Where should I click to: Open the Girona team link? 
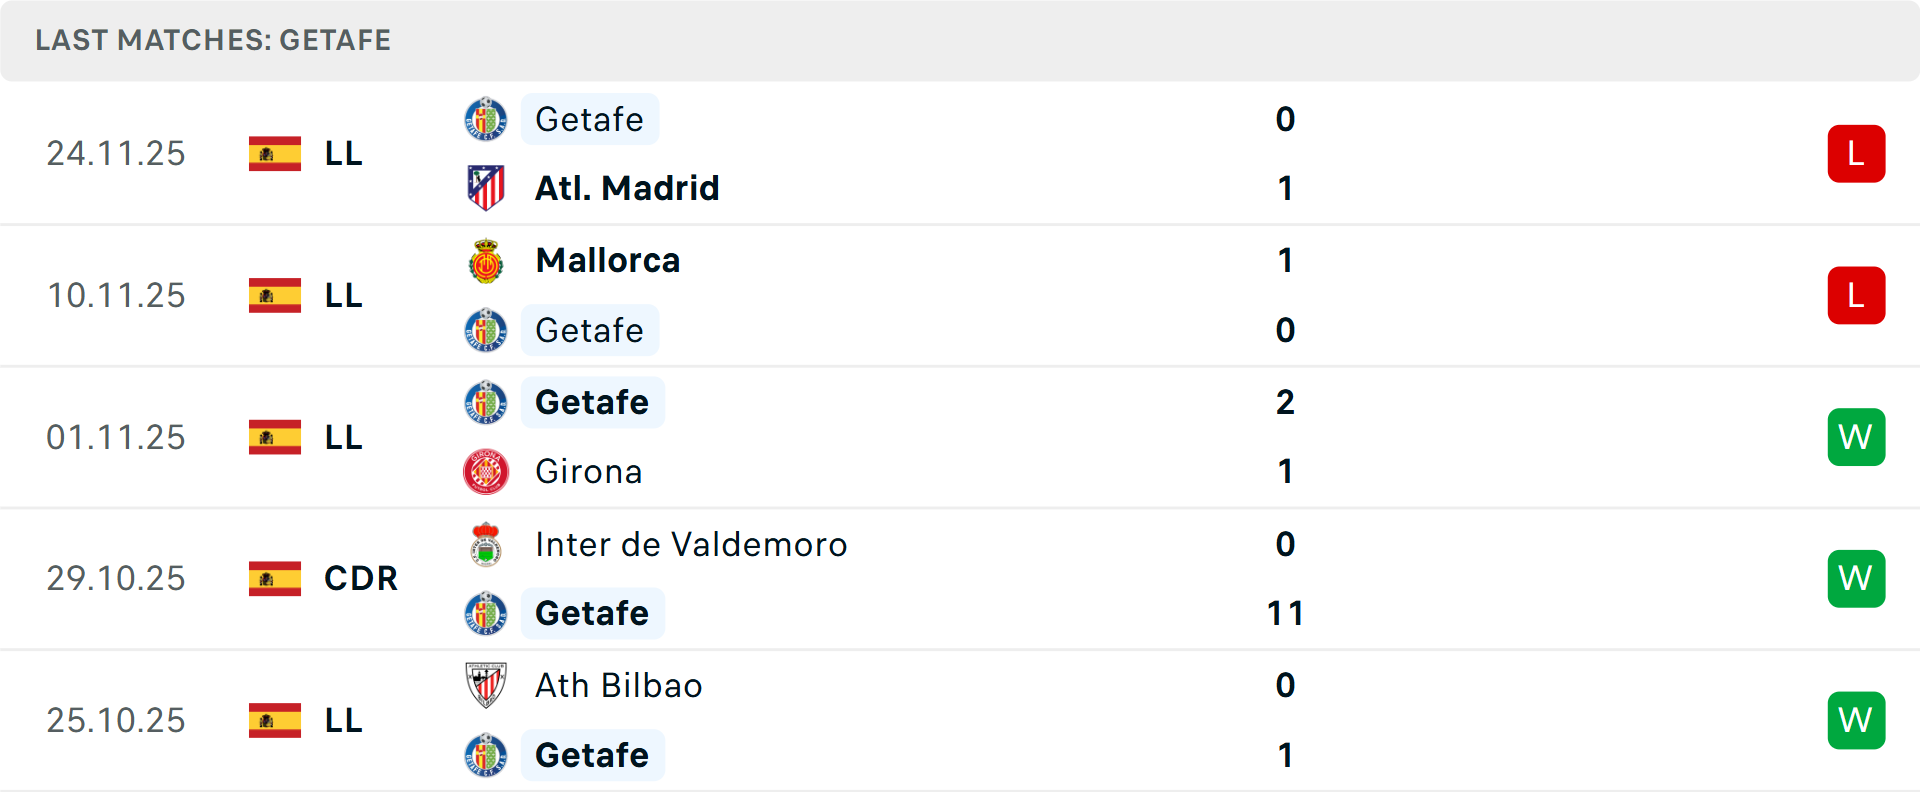589,472
